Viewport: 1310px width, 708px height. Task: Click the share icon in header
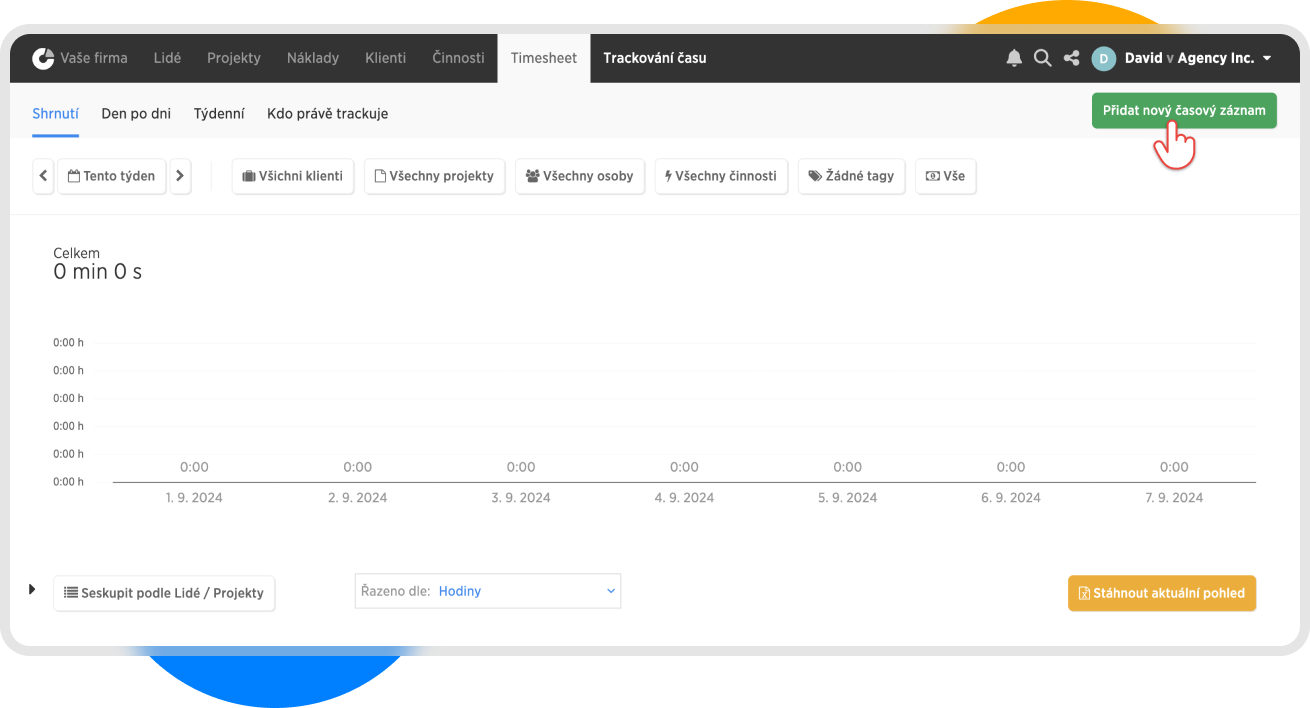pyautogui.click(x=1071, y=58)
